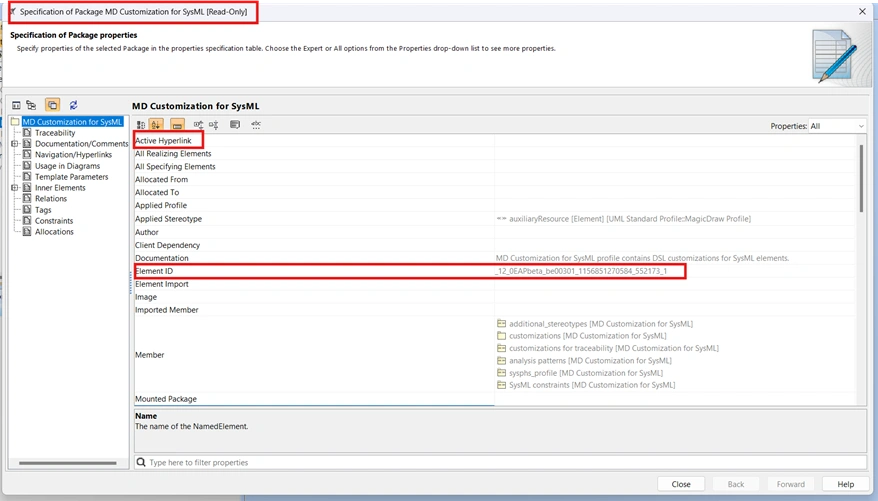Image resolution: width=878 pixels, height=501 pixels.
Task: Click the Forward button
Action: pyautogui.click(x=791, y=484)
